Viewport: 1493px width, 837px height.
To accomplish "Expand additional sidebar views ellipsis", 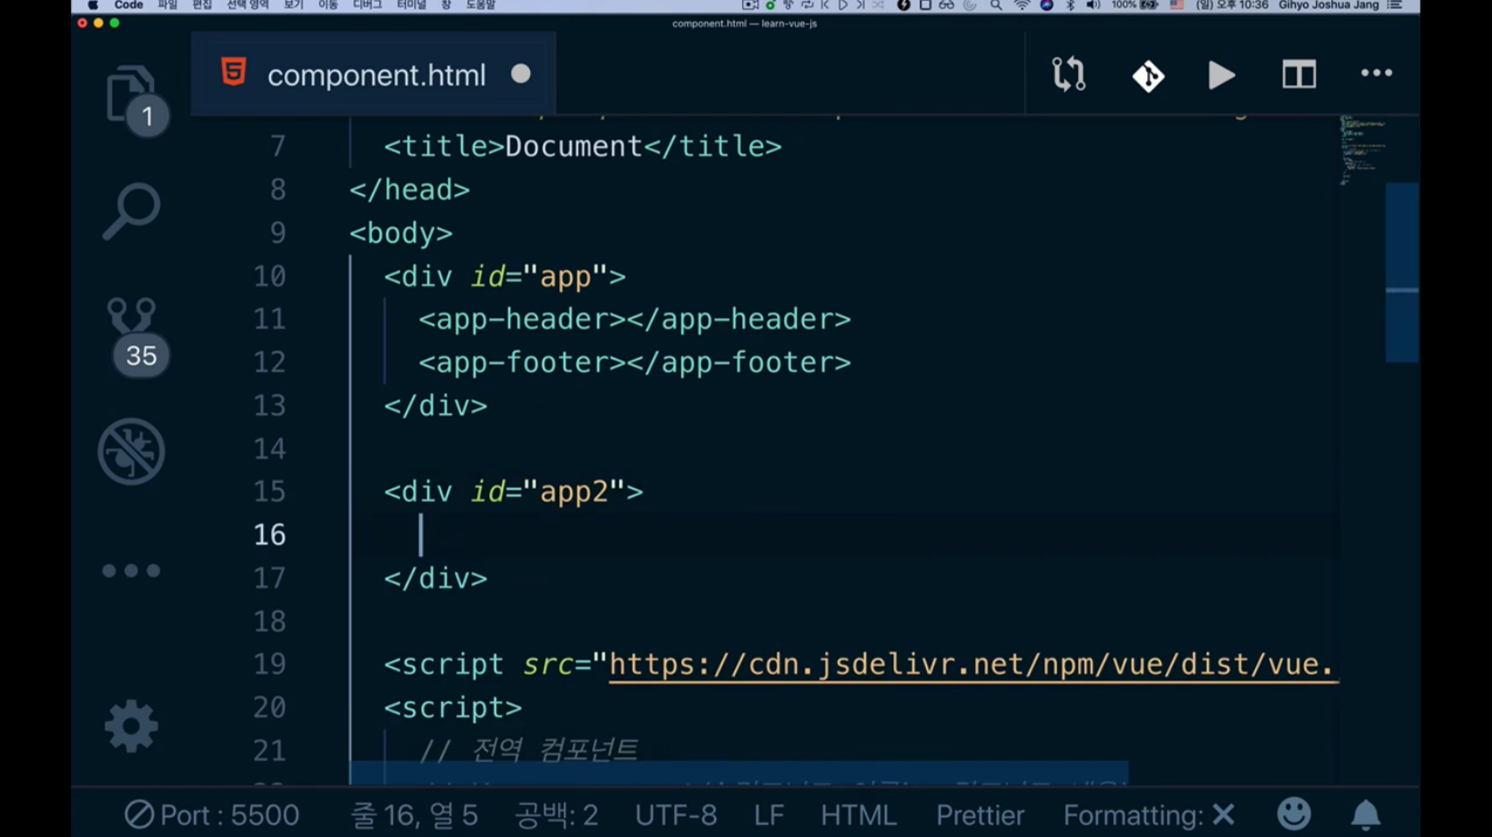I will click(131, 571).
